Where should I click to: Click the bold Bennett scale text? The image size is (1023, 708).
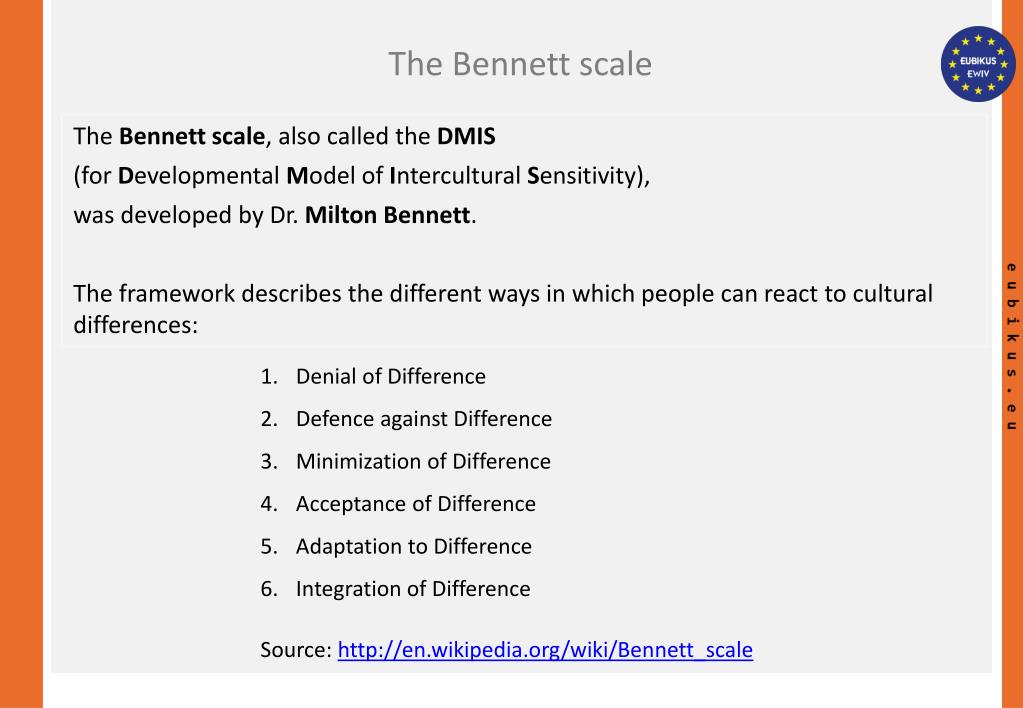point(192,136)
